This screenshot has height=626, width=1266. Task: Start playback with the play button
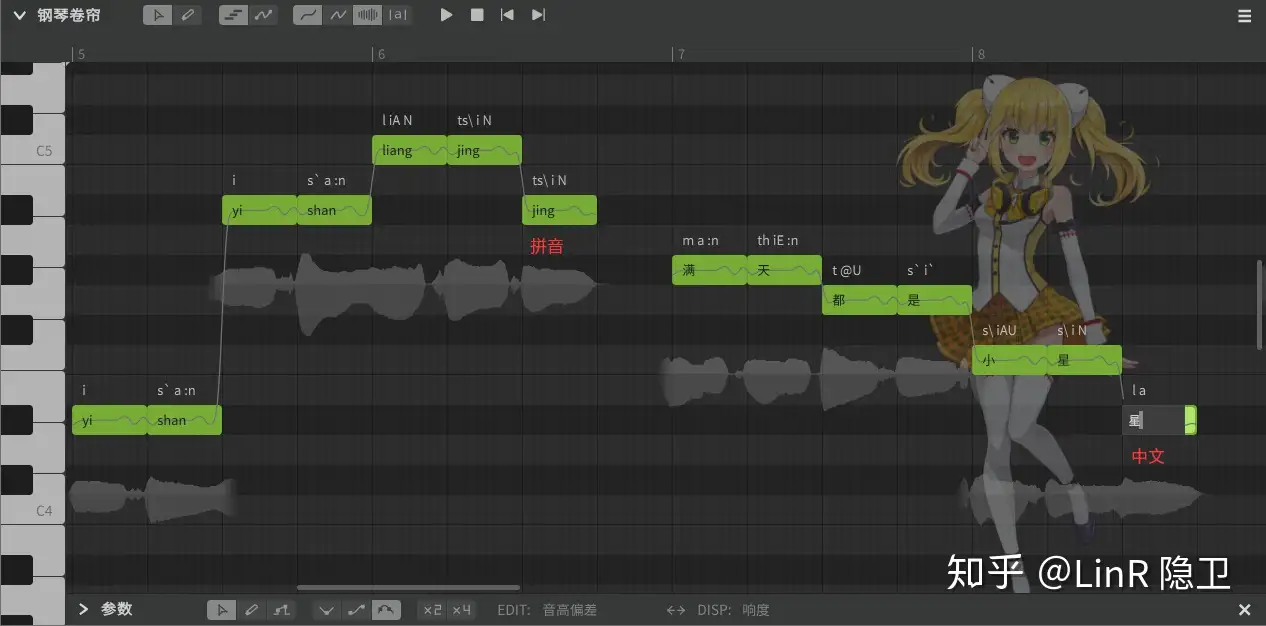coord(447,15)
